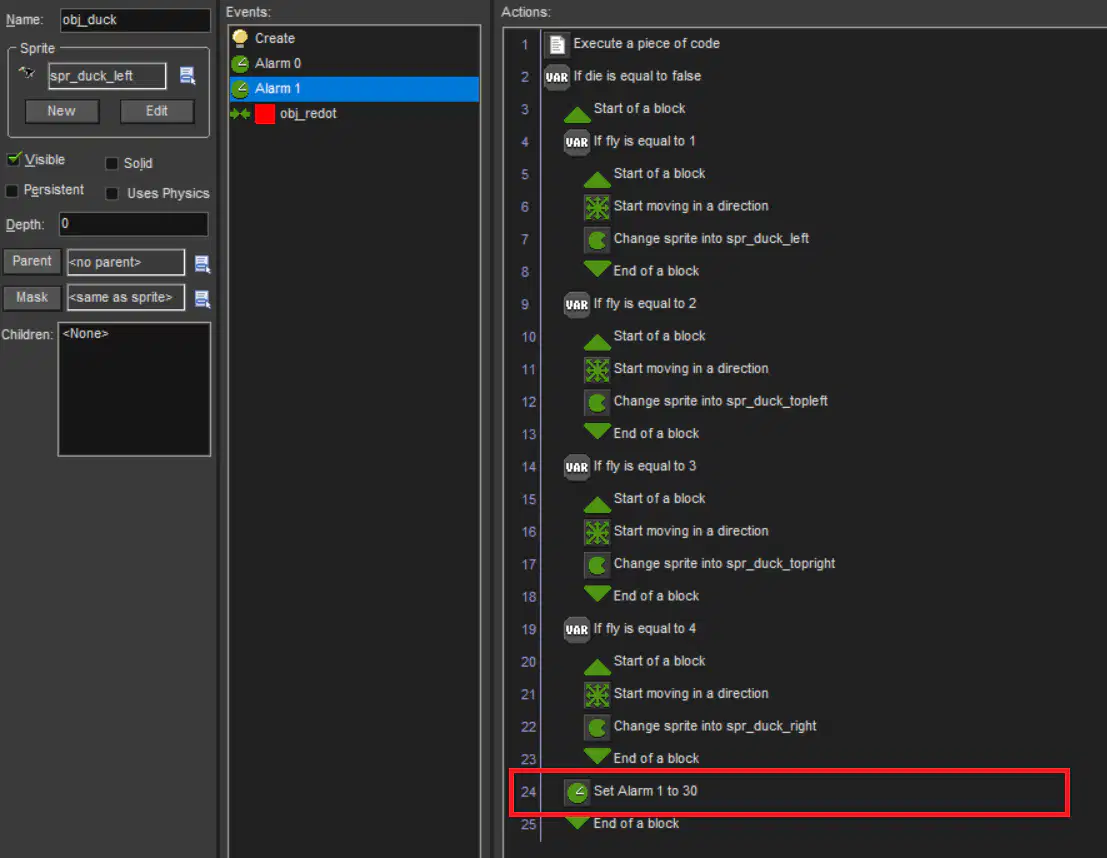Select Start moving in a direction on line 11

pos(676,369)
